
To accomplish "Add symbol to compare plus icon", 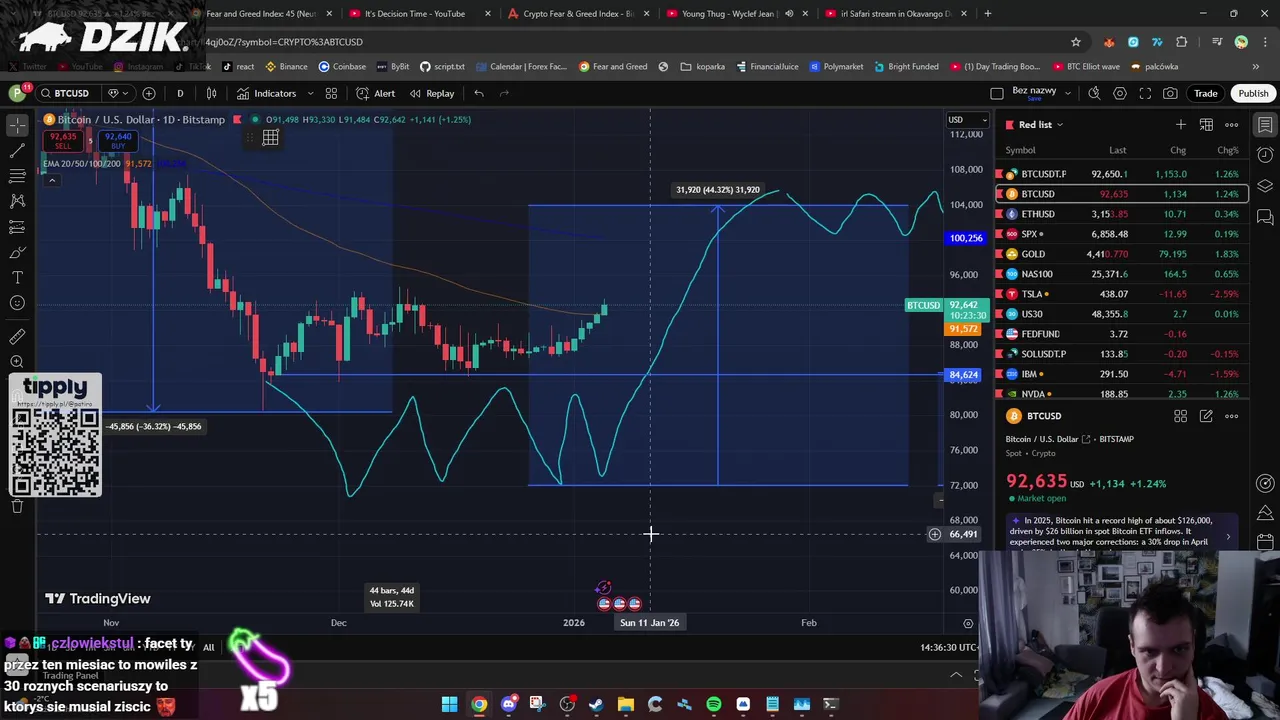I will tap(149, 93).
